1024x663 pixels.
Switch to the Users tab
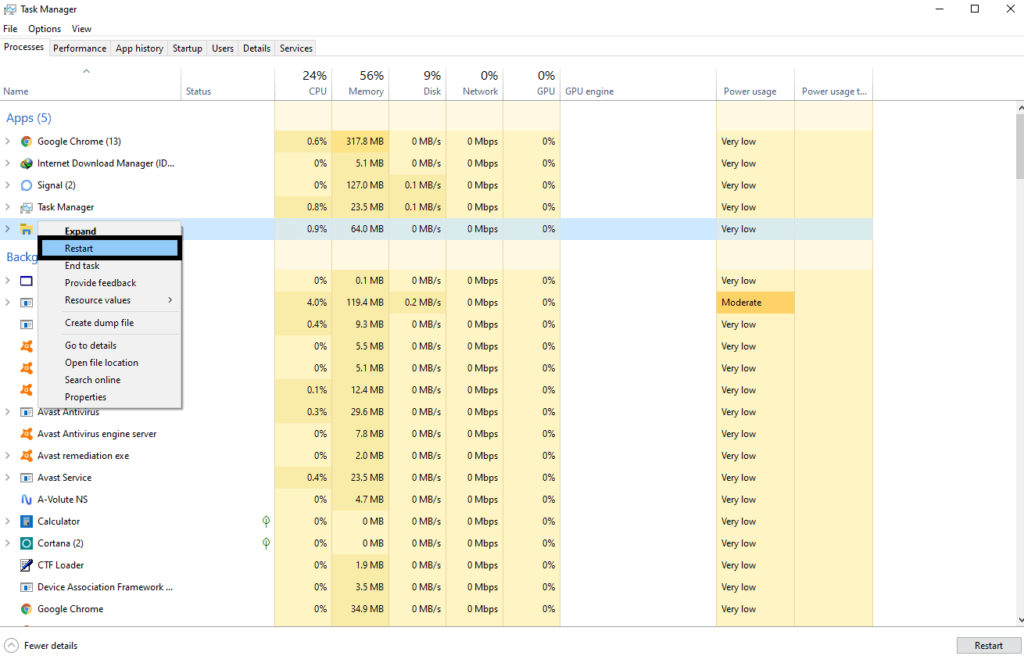point(223,48)
